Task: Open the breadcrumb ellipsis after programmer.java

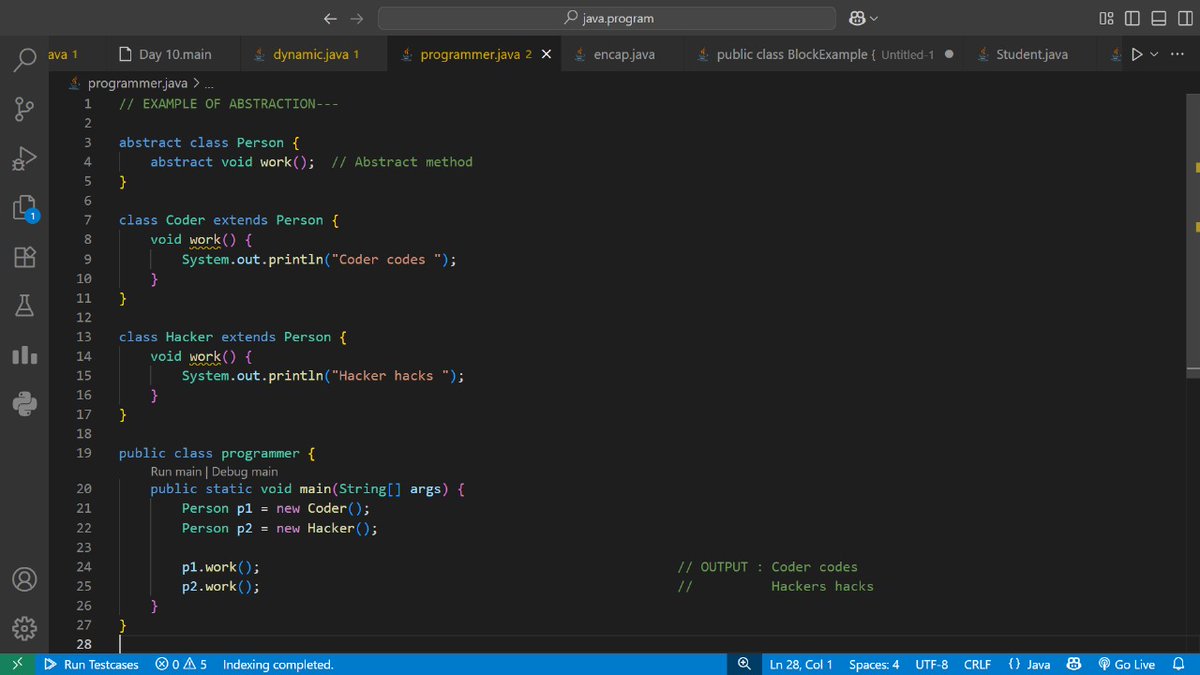Action: click(x=209, y=84)
